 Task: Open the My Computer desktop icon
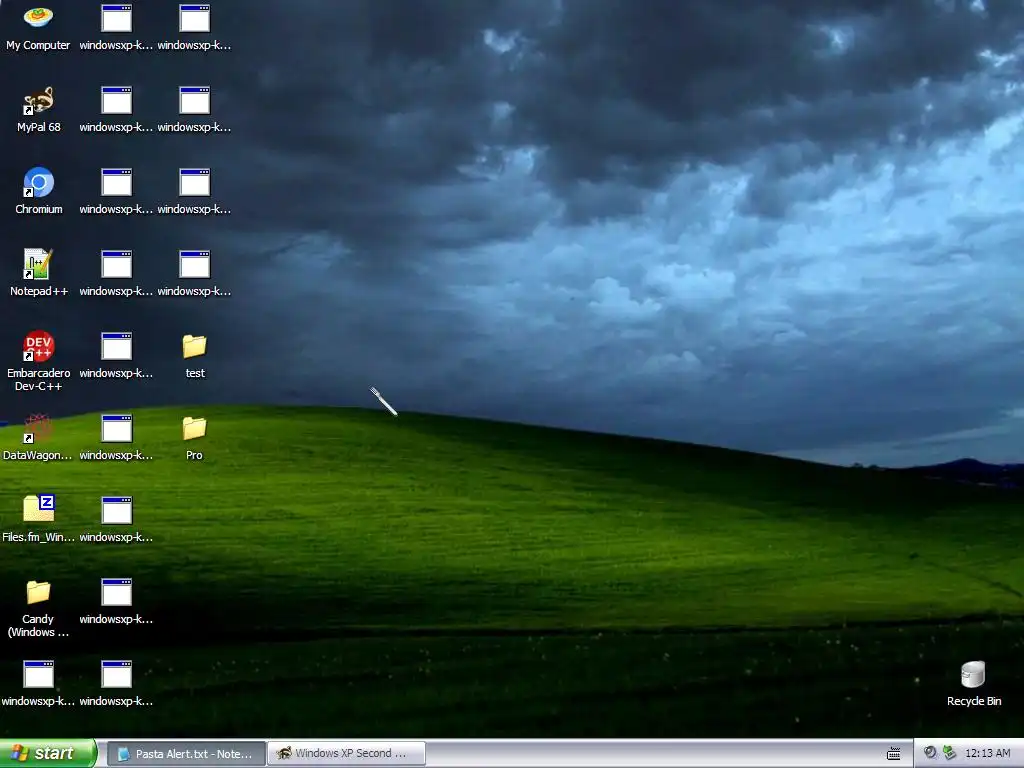[x=38, y=17]
